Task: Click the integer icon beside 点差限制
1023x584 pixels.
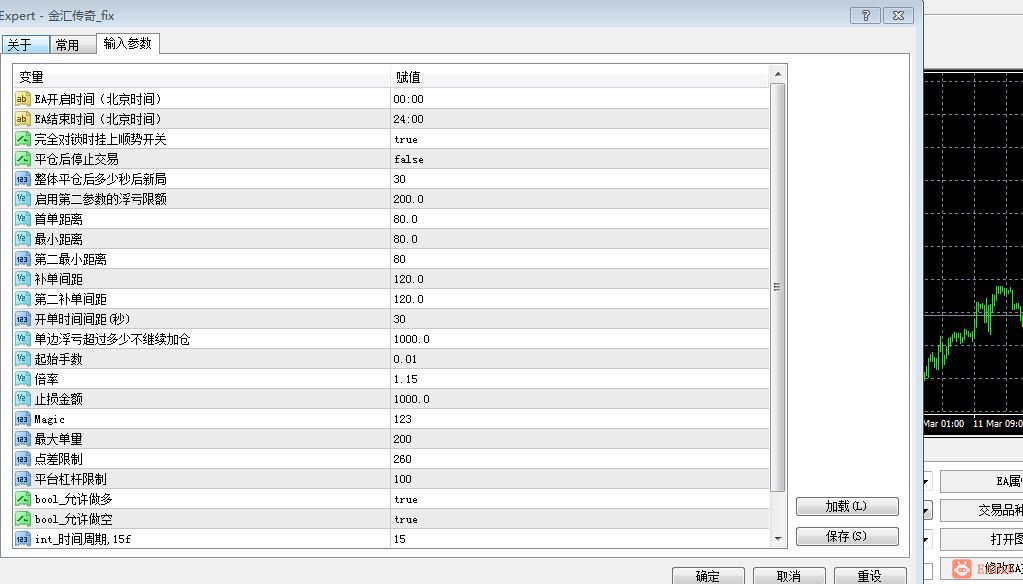Action: (x=22, y=459)
